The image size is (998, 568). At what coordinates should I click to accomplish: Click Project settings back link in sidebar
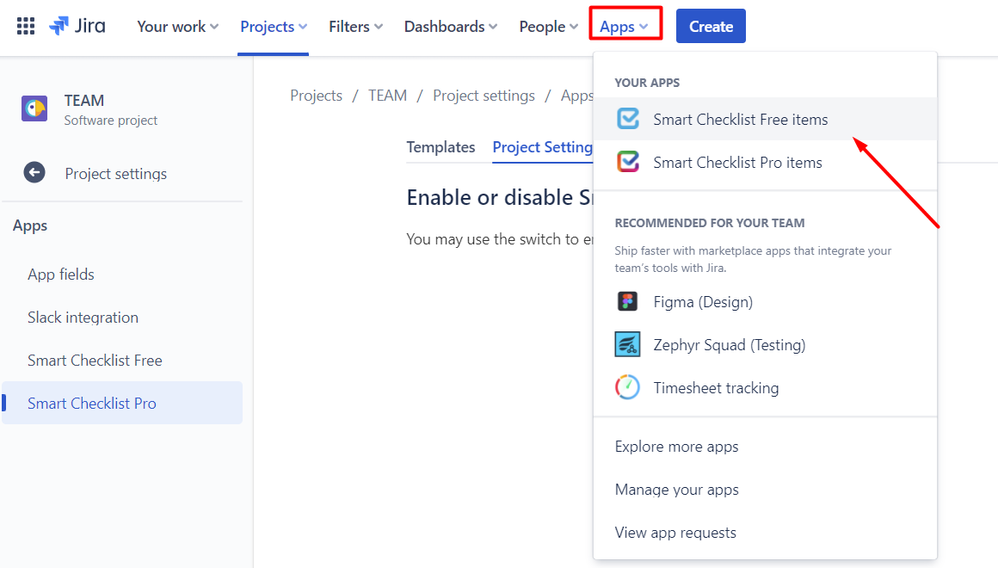[115, 174]
